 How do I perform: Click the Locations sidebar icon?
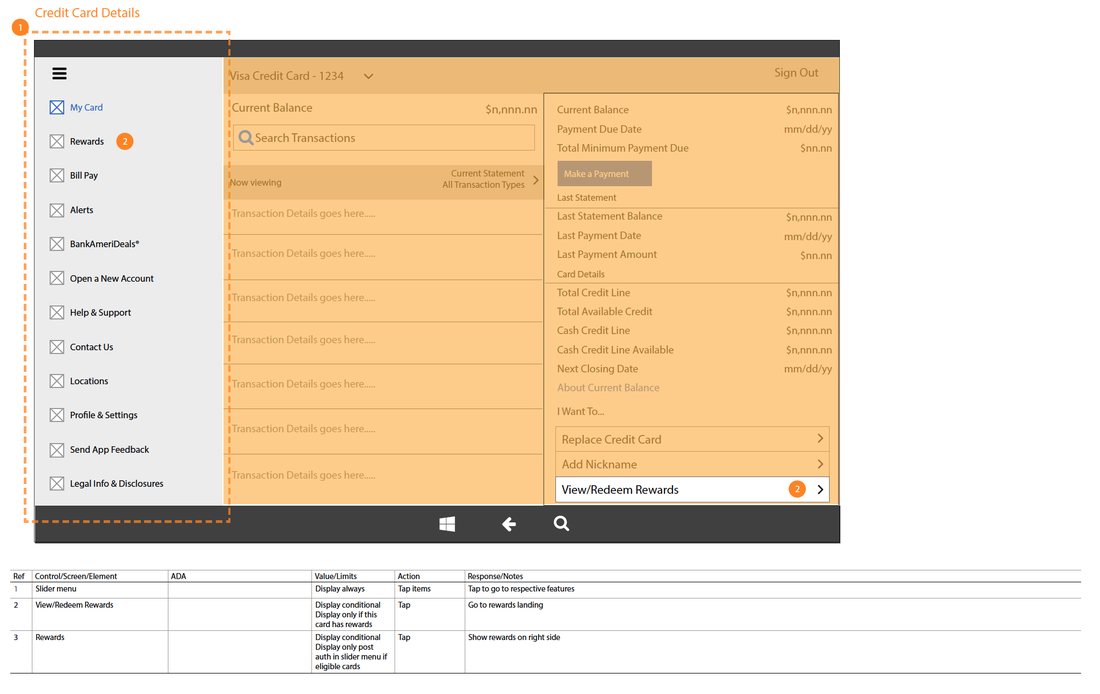click(x=57, y=381)
